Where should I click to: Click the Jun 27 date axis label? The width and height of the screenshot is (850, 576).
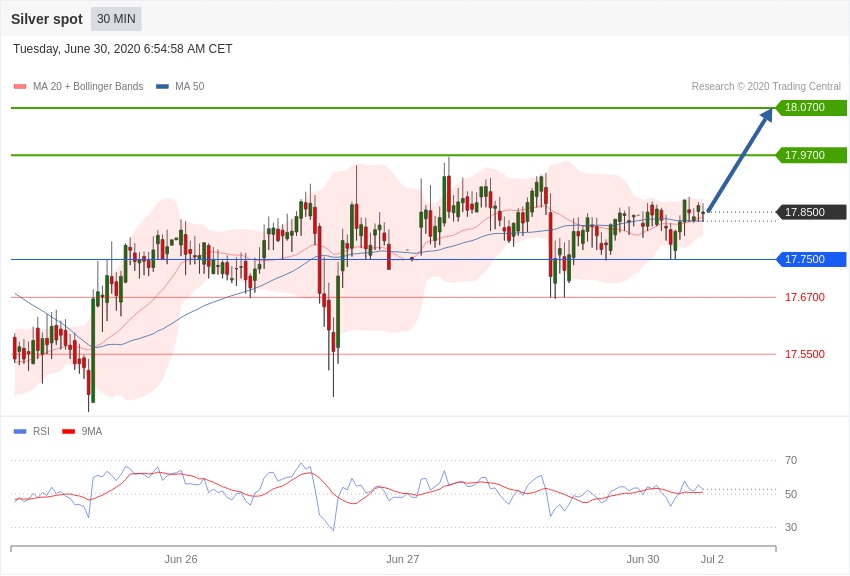[x=402, y=559]
